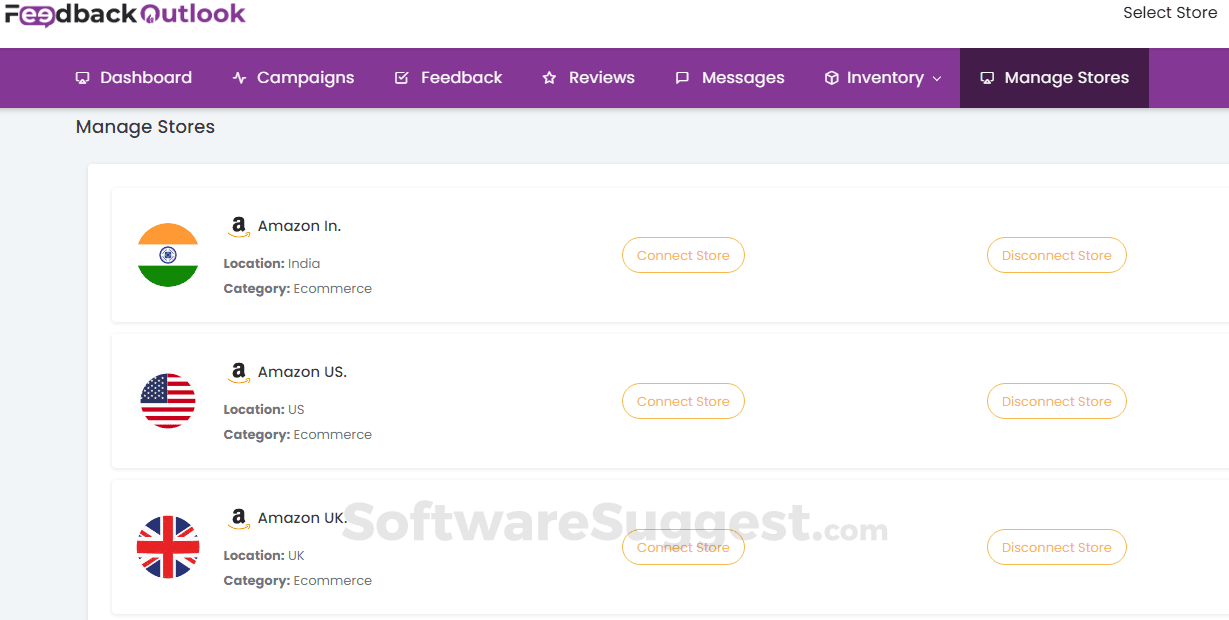Select the Campaigns waveform icon
Viewport: 1229px width, 620px height.
tap(240, 77)
